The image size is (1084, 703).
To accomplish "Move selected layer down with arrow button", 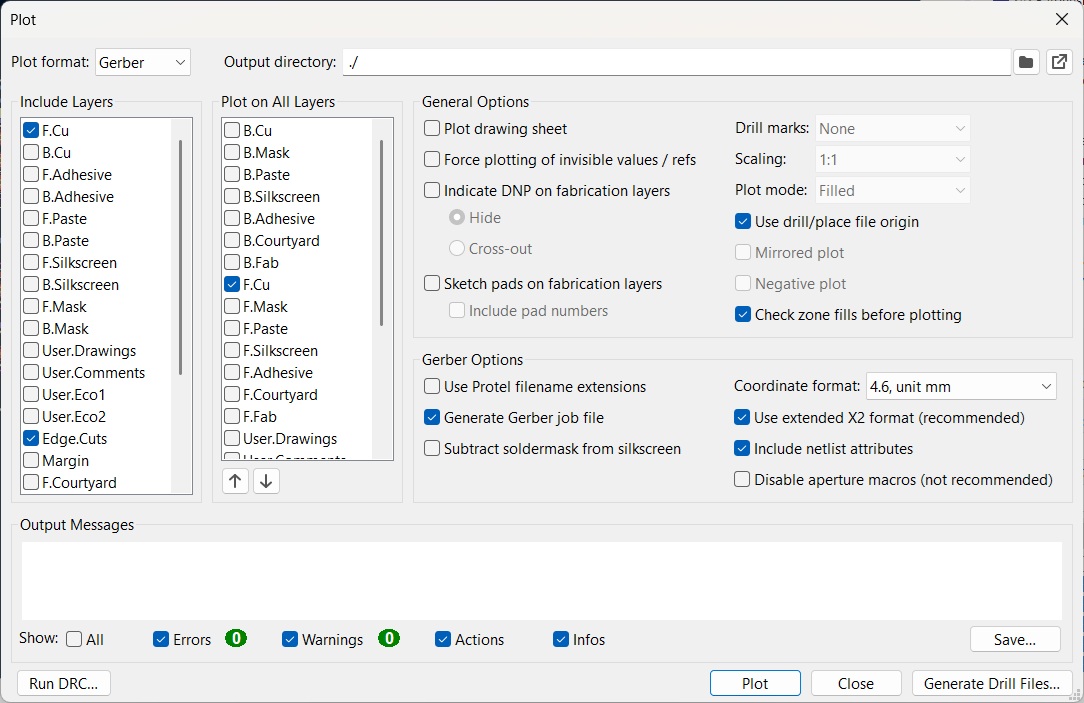I will (x=266, y=481).
